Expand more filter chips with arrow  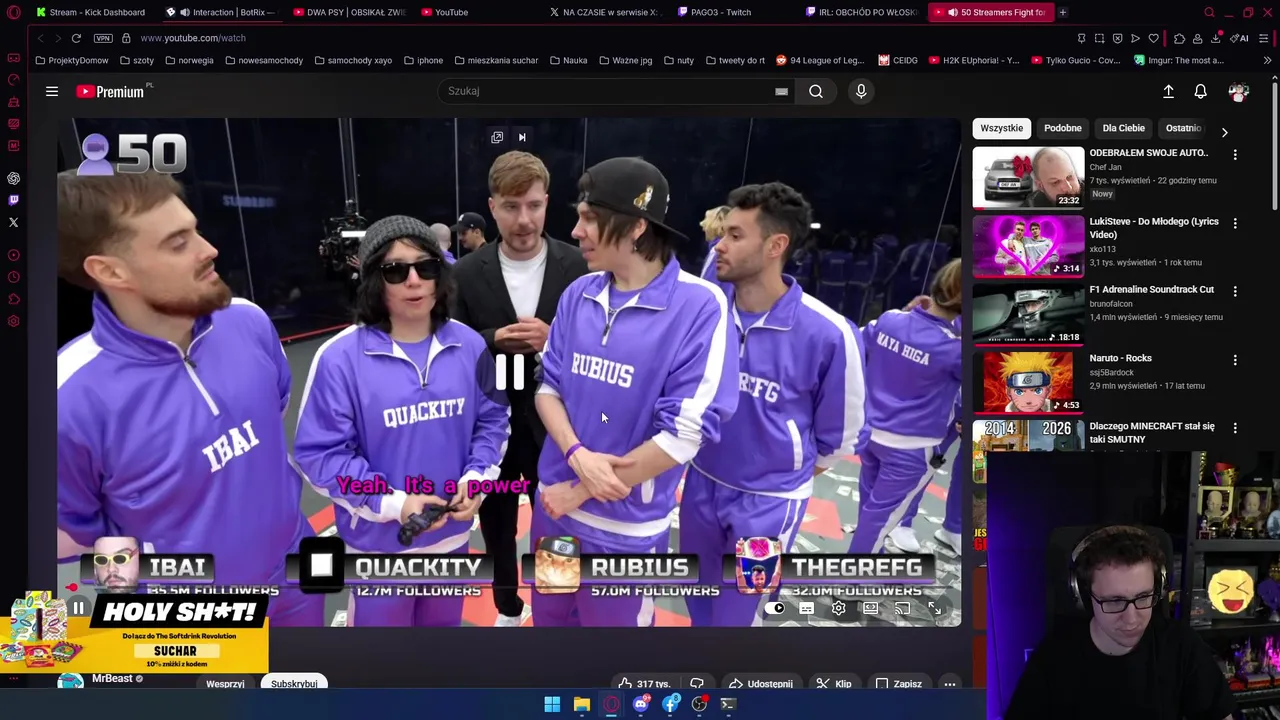click(1224, 131)
